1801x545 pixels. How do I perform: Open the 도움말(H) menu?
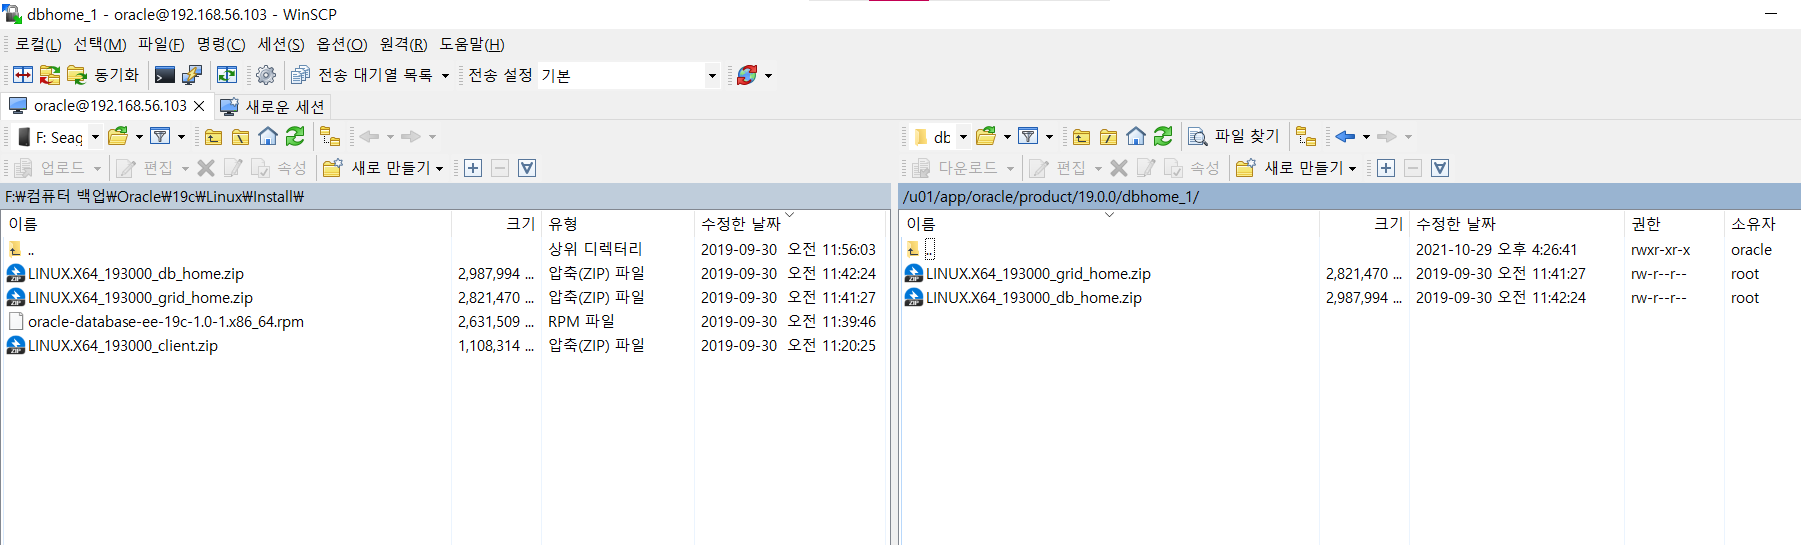pyautogui.click(x=472, y=44)
